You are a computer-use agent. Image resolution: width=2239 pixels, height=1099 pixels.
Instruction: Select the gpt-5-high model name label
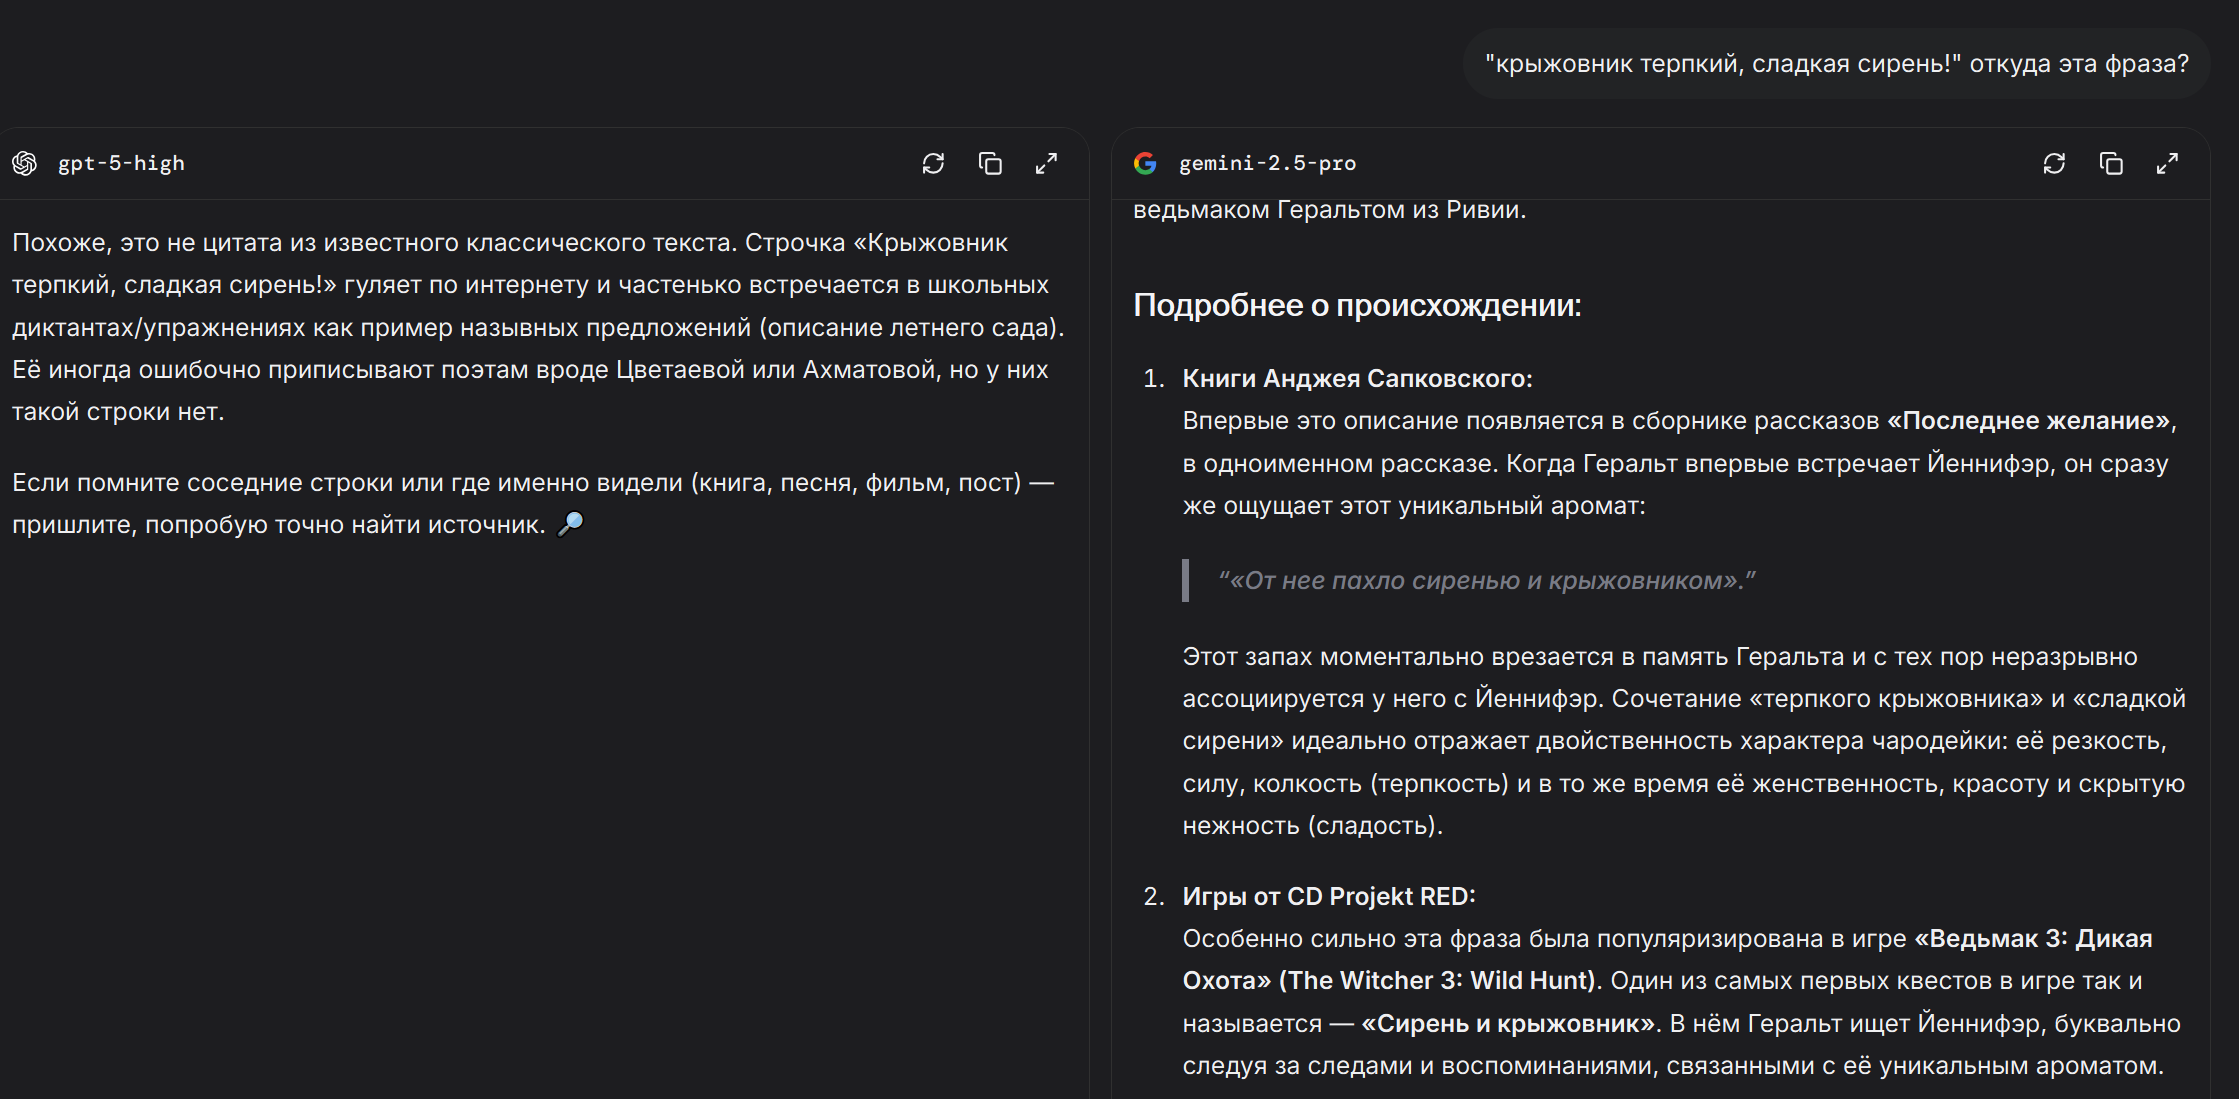pyautogui.click(x=121, y=163)
